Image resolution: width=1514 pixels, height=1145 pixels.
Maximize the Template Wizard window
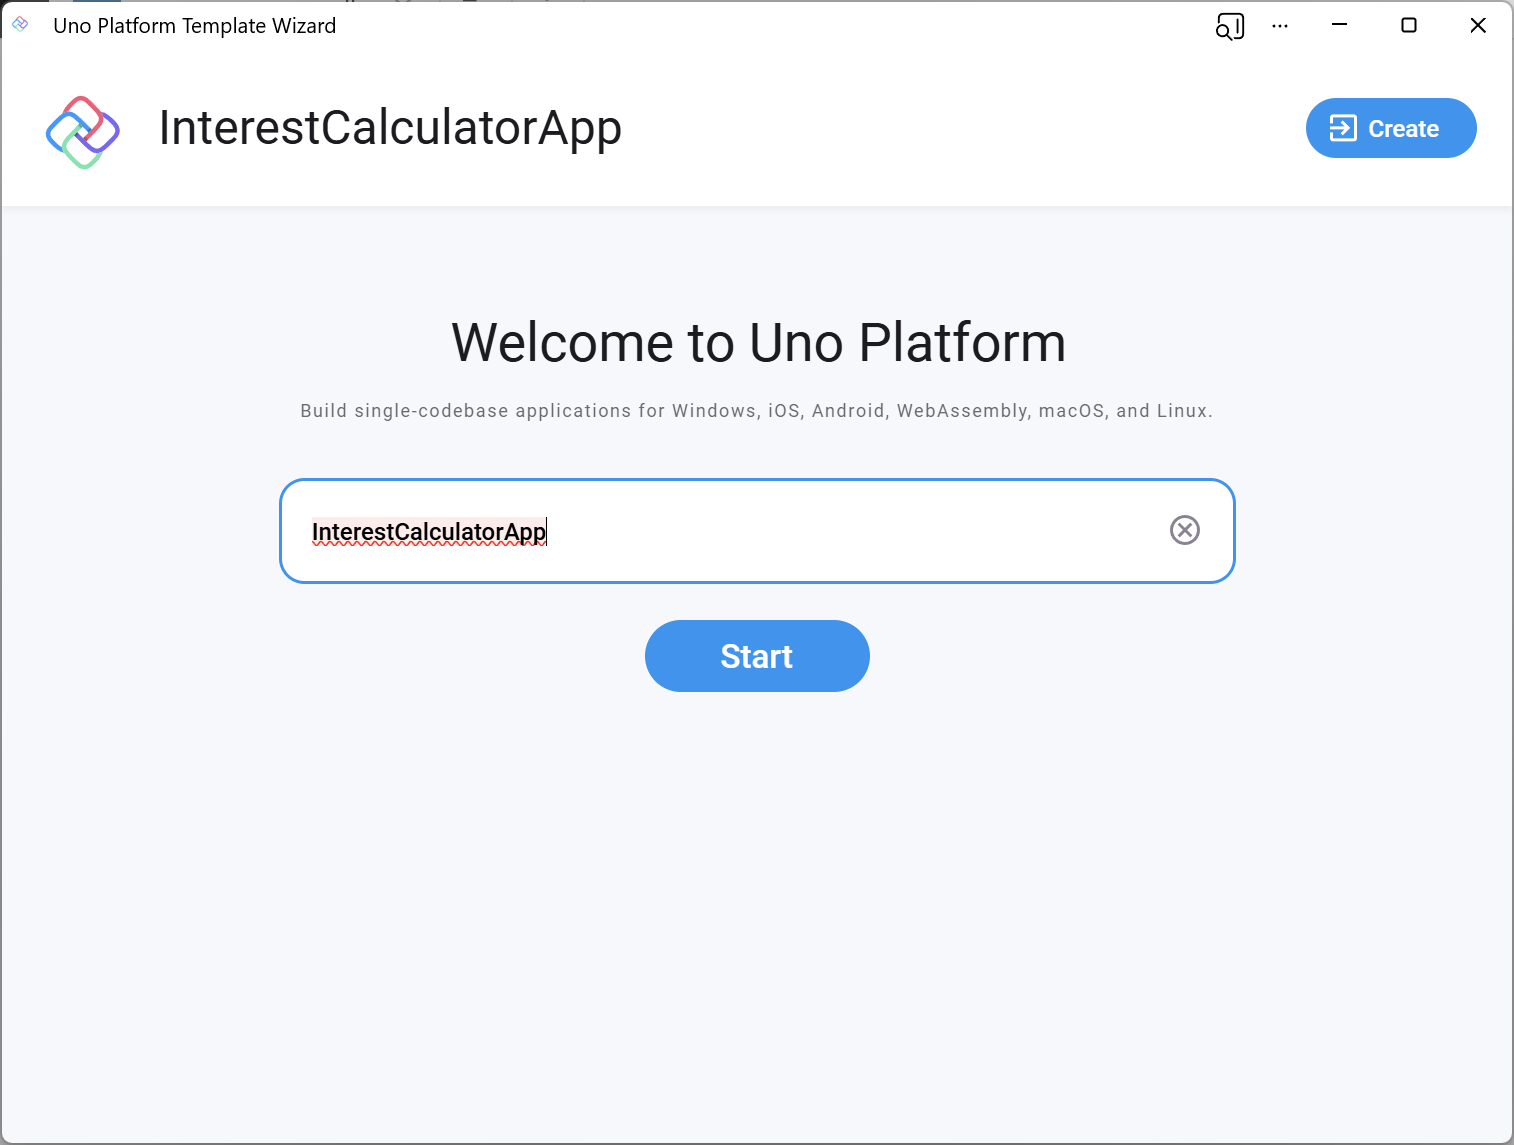pos(1408,25)
